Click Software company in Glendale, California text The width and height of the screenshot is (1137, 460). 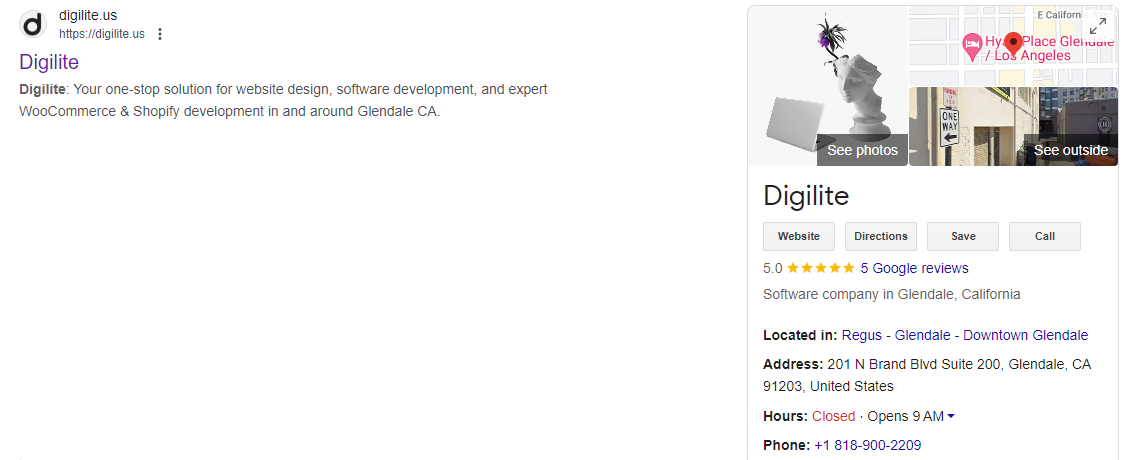pyautogui.click(x=891, y=295)
